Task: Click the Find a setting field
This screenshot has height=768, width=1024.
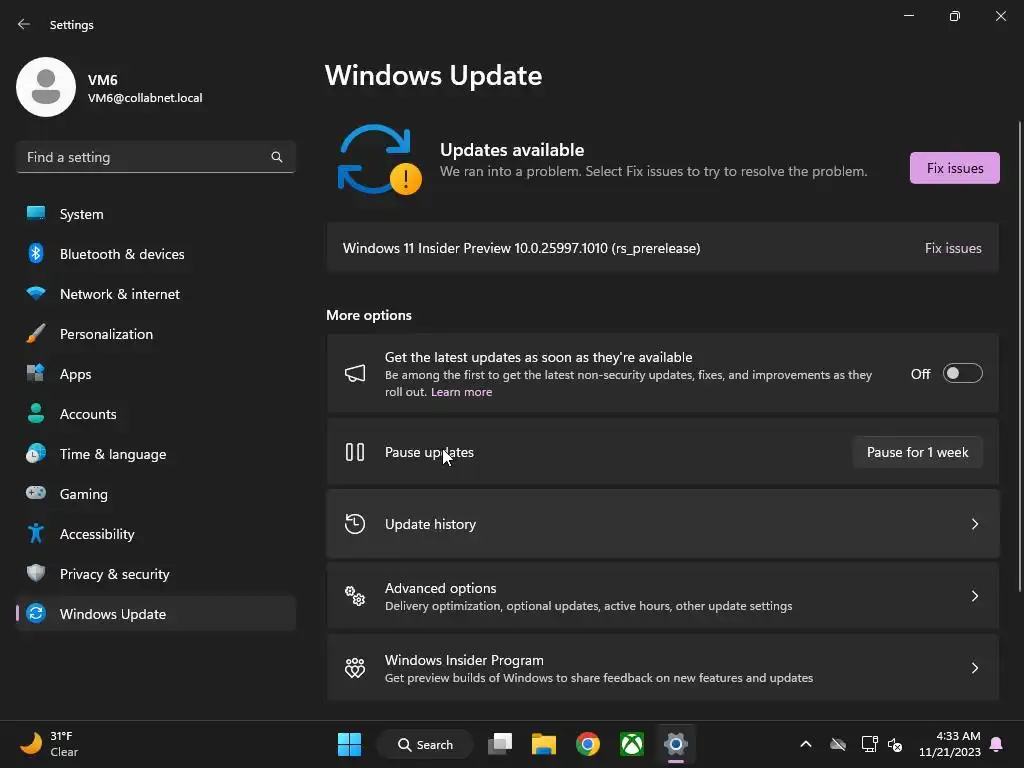Action: click(155, 157)
